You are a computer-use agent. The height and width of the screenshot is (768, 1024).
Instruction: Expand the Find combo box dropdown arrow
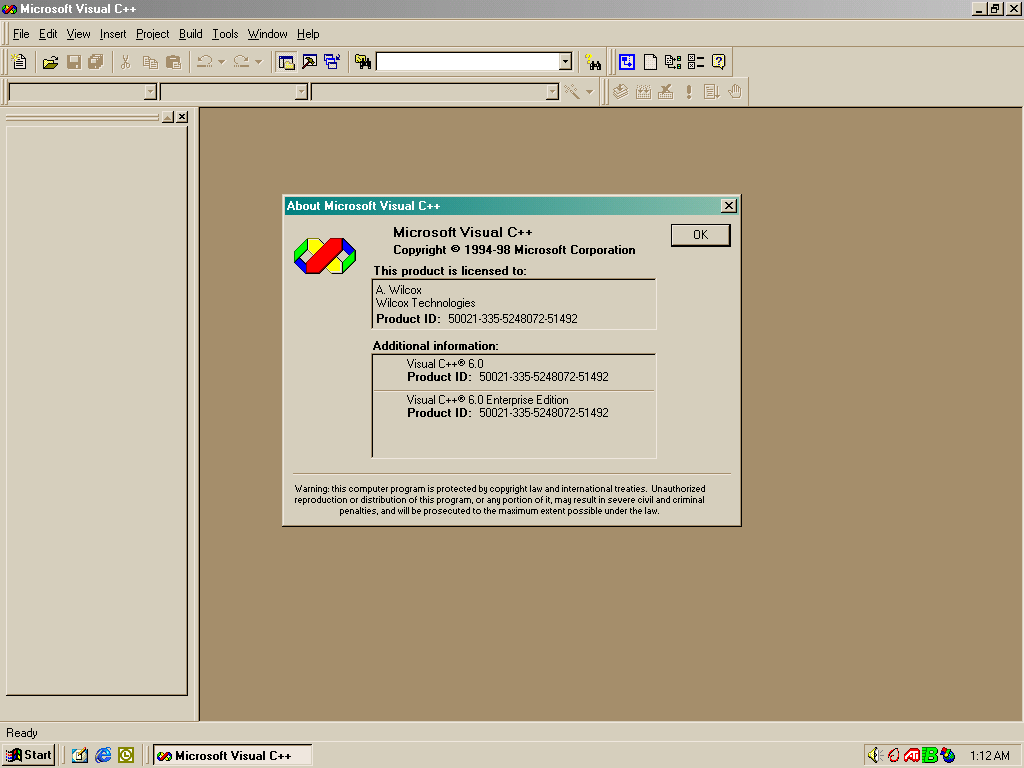(x=565, y=62)
